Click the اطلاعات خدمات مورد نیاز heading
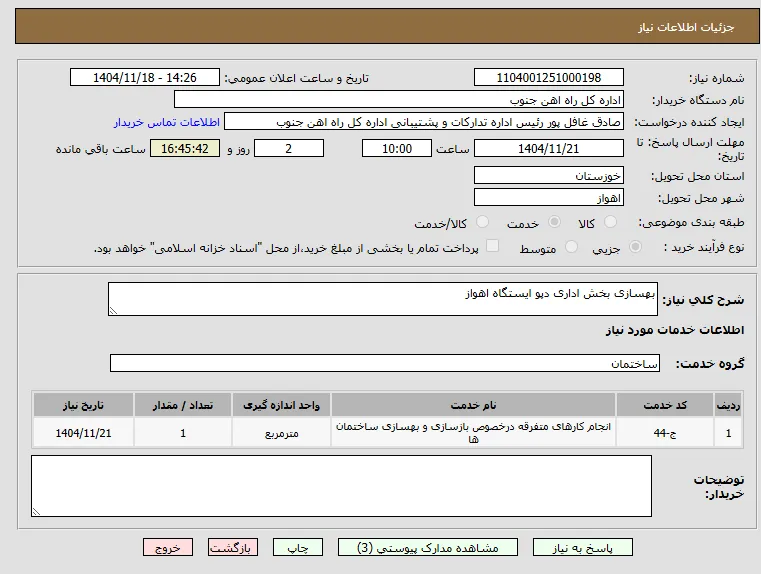 [x=675, y=330]
